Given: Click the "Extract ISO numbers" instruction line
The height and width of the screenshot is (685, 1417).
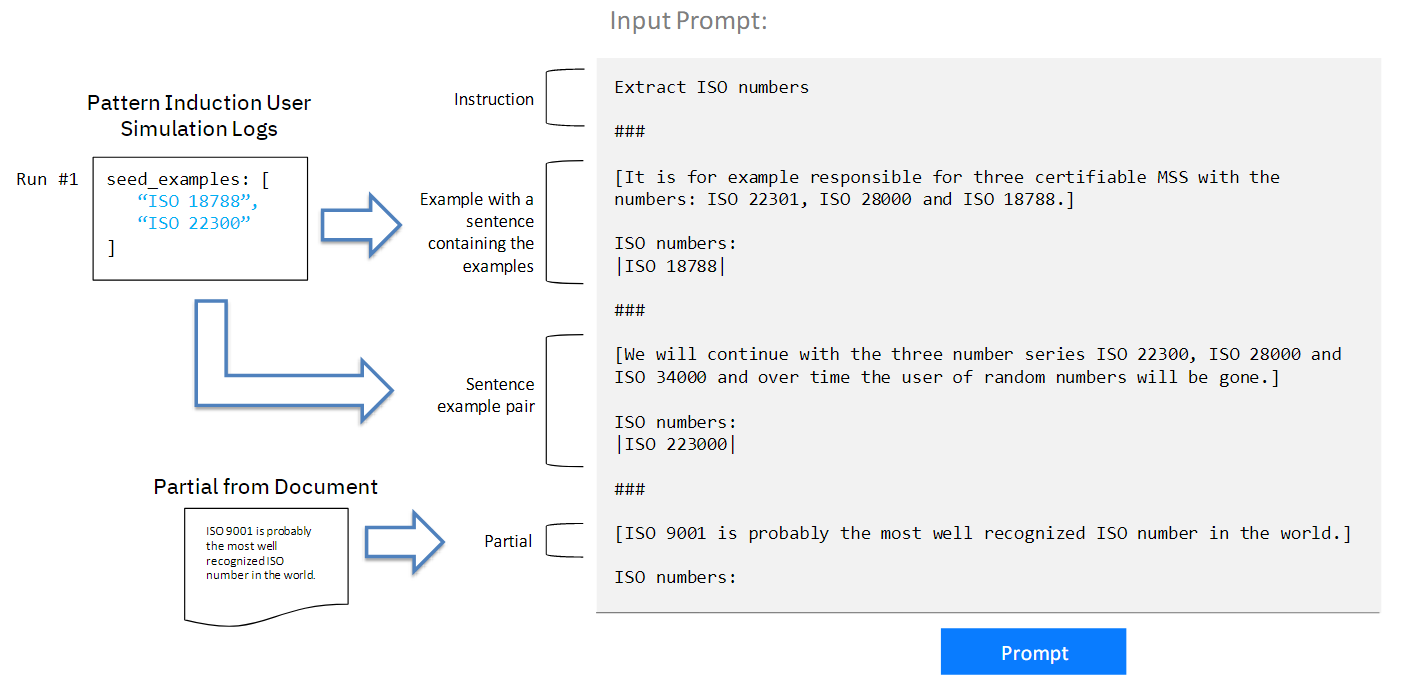Looking at the screenshot, I should 711,87.
